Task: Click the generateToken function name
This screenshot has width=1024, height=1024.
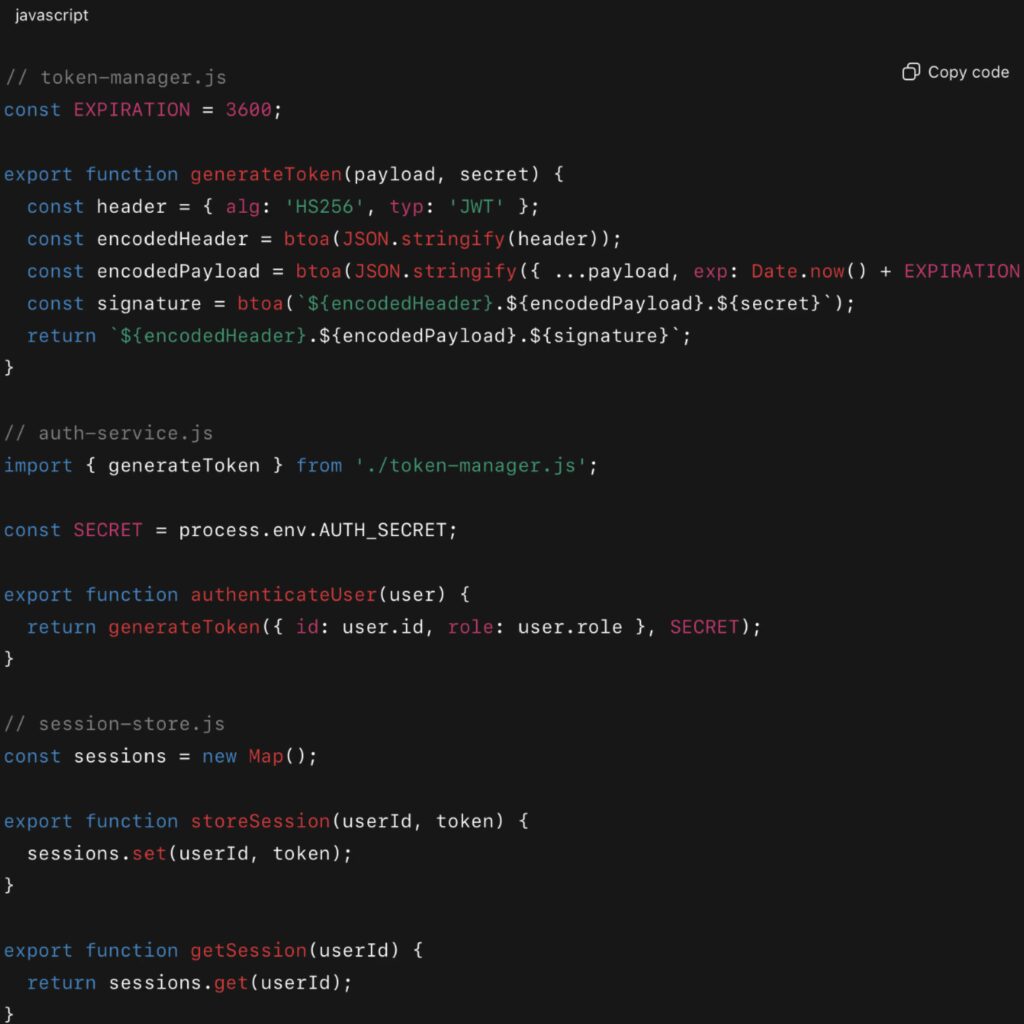Action: tap(265, 174)
